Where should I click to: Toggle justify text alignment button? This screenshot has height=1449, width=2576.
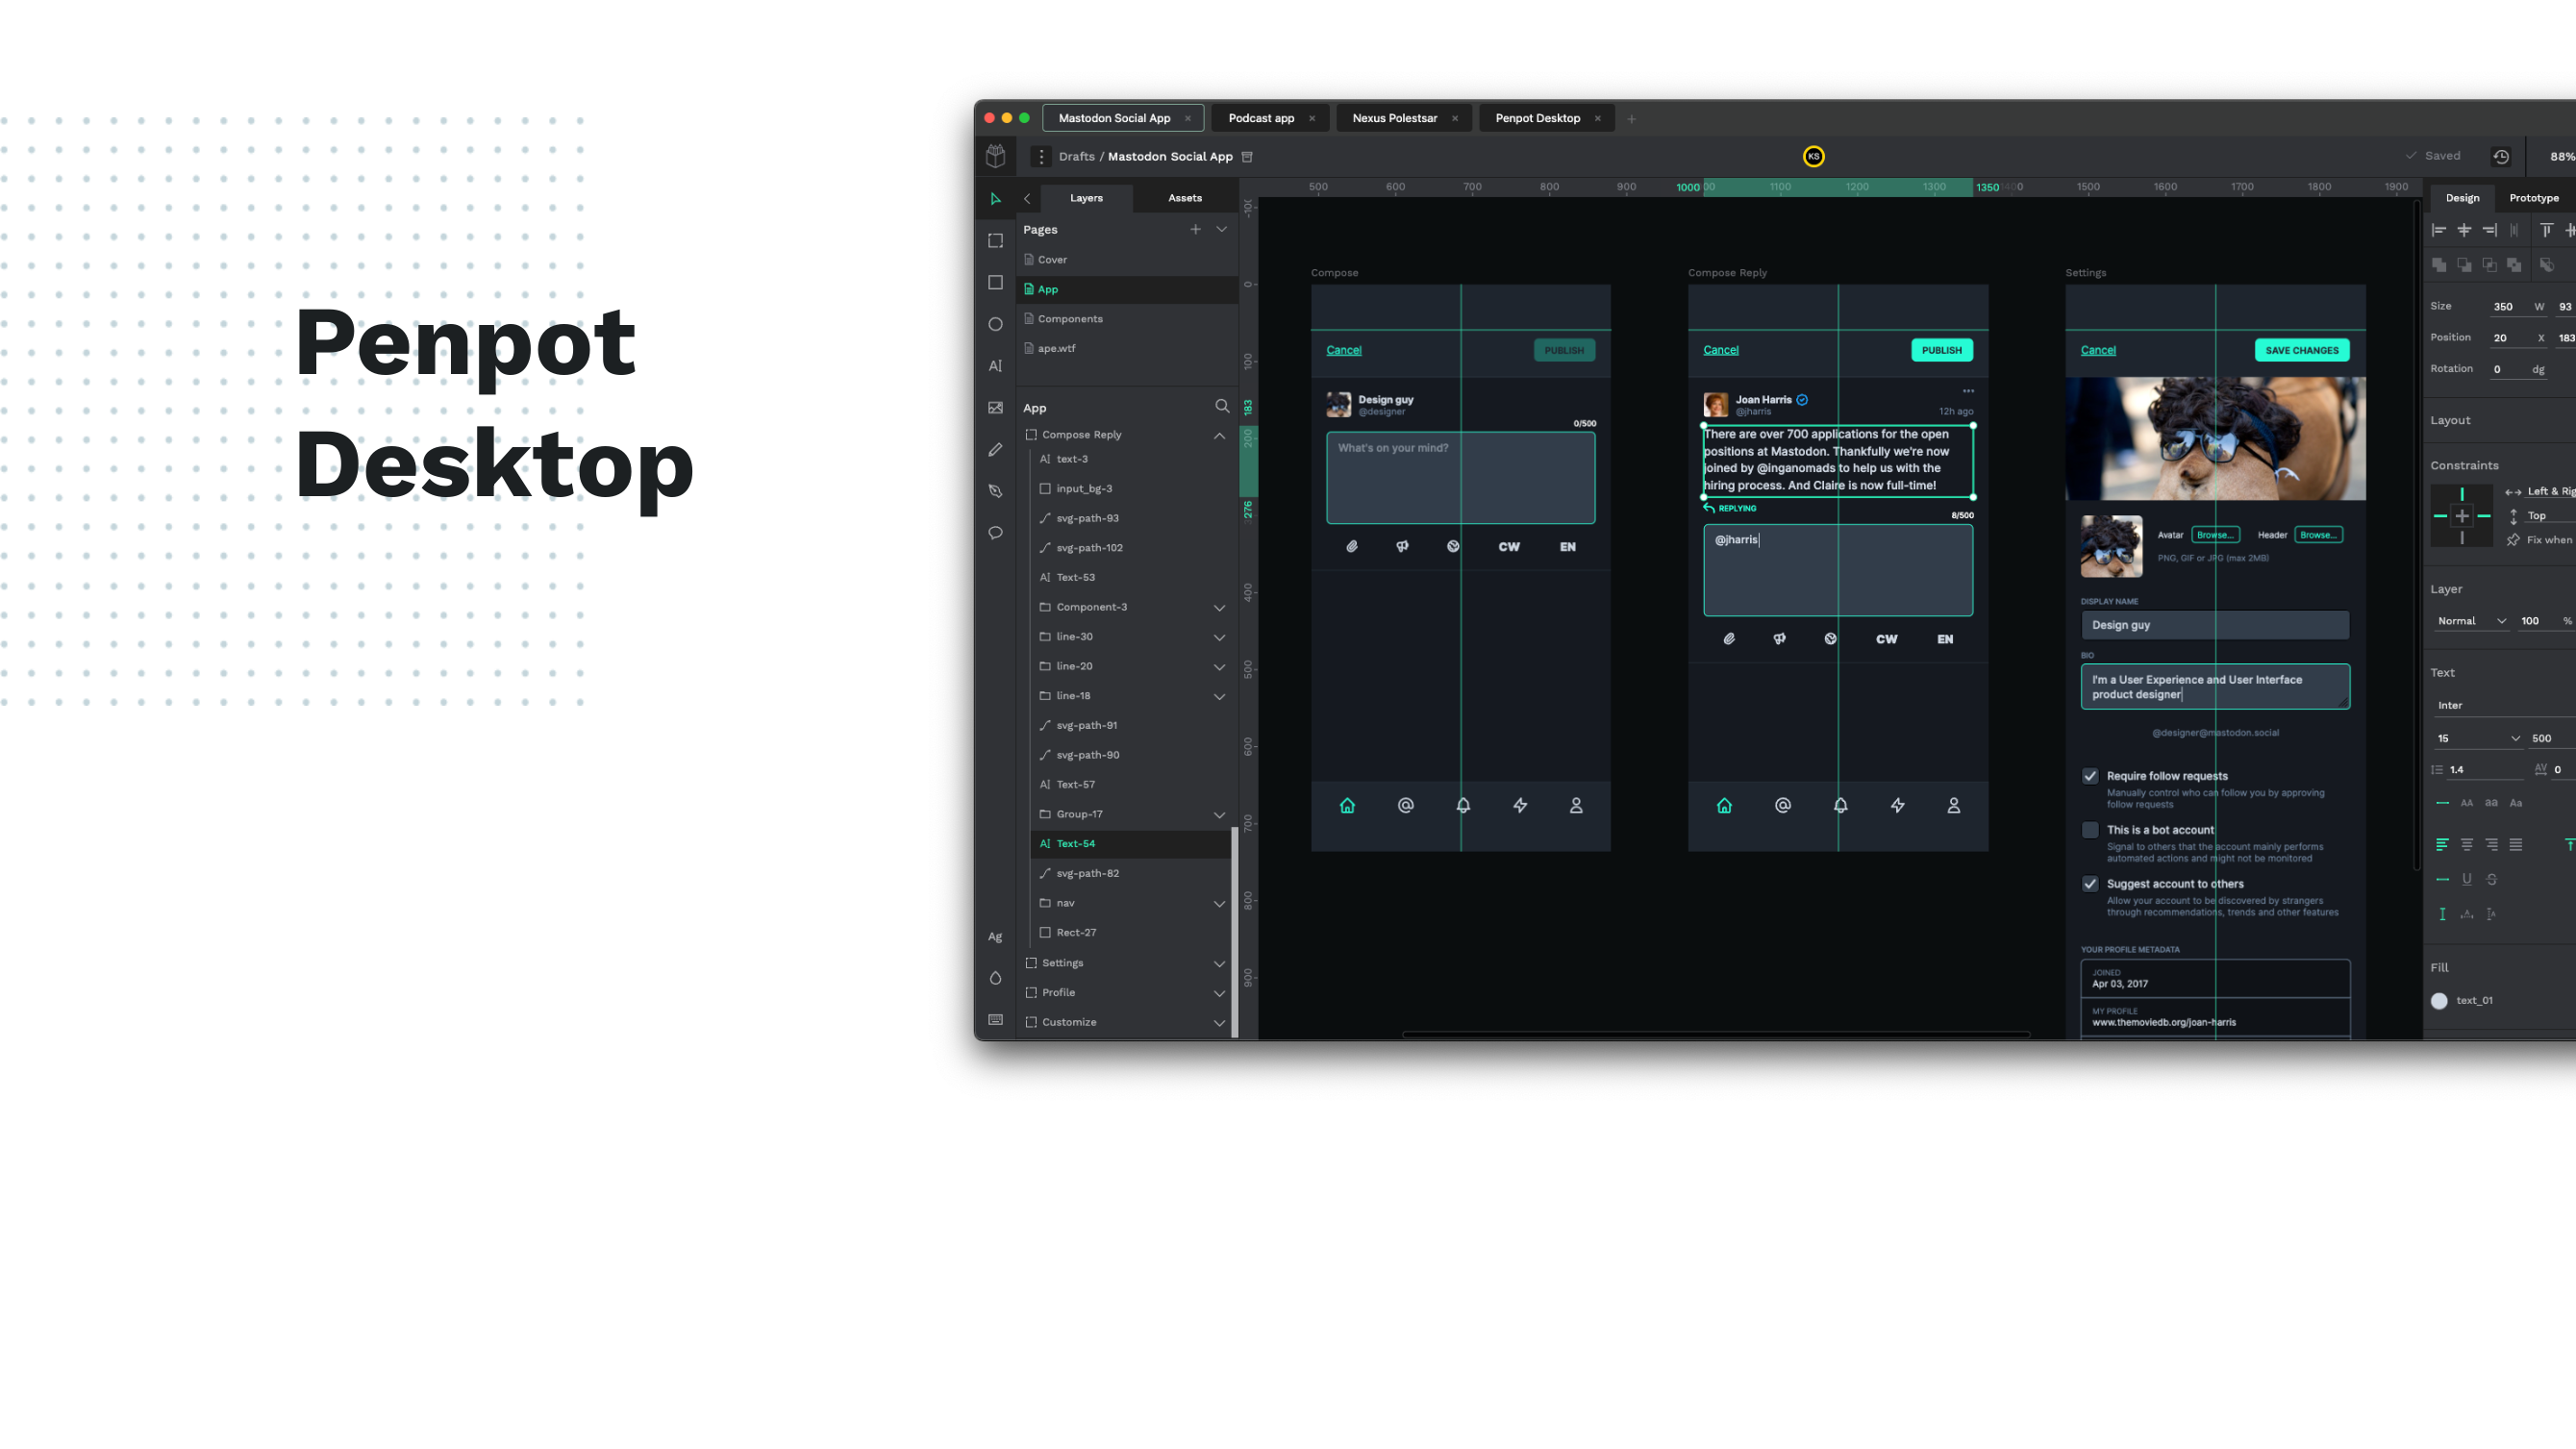point(2516,845)
